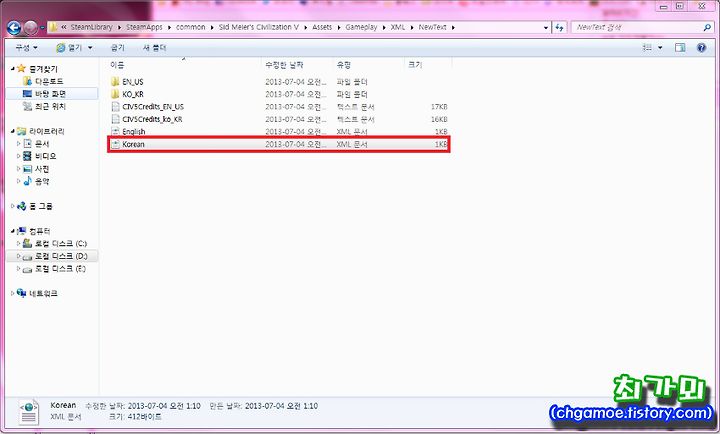Click the EN_US folder name

(133, 82)
